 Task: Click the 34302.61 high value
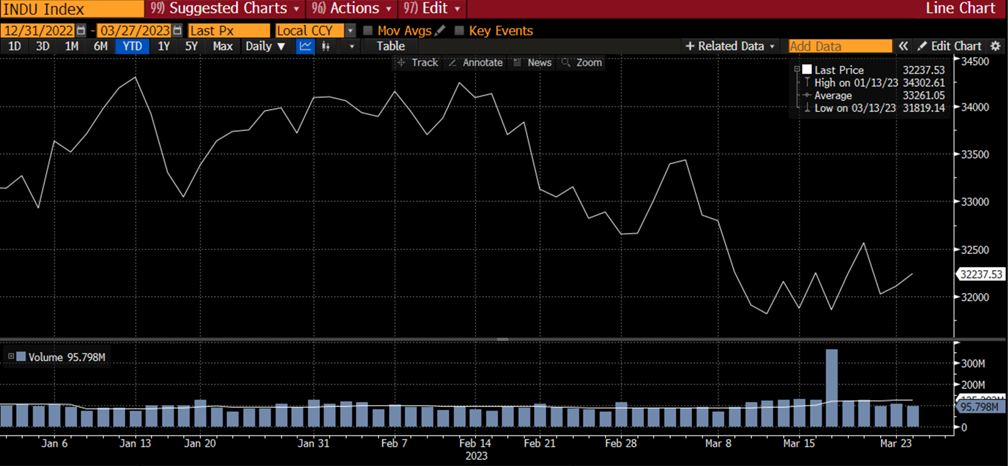926,83
